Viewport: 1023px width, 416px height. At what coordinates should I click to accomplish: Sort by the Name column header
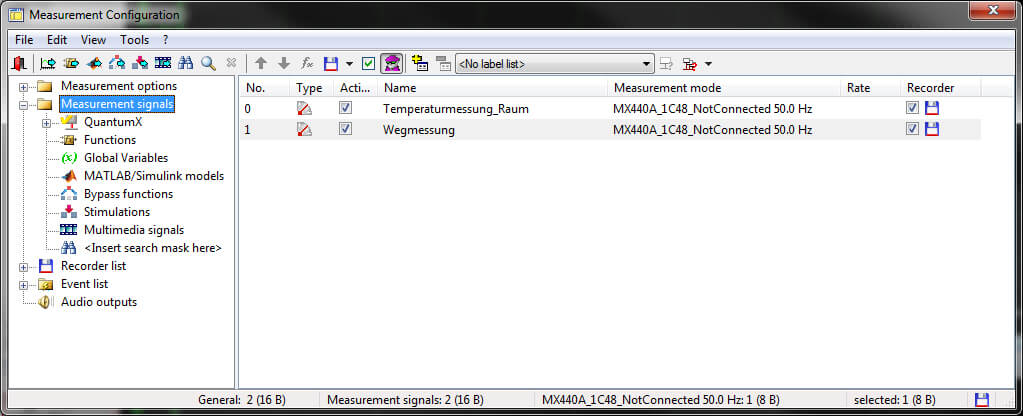point(493,87)
